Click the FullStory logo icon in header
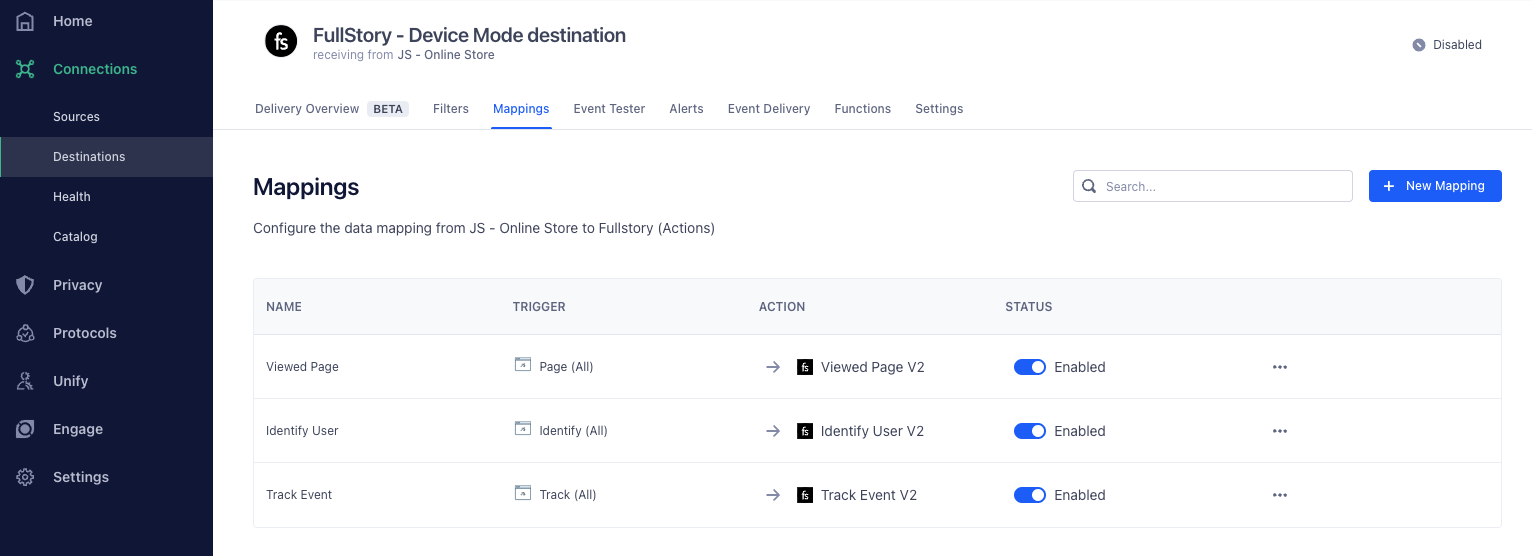 pos(281,42)
